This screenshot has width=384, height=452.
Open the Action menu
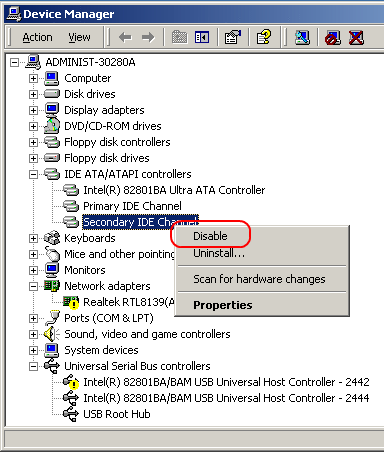click(37, 37)
